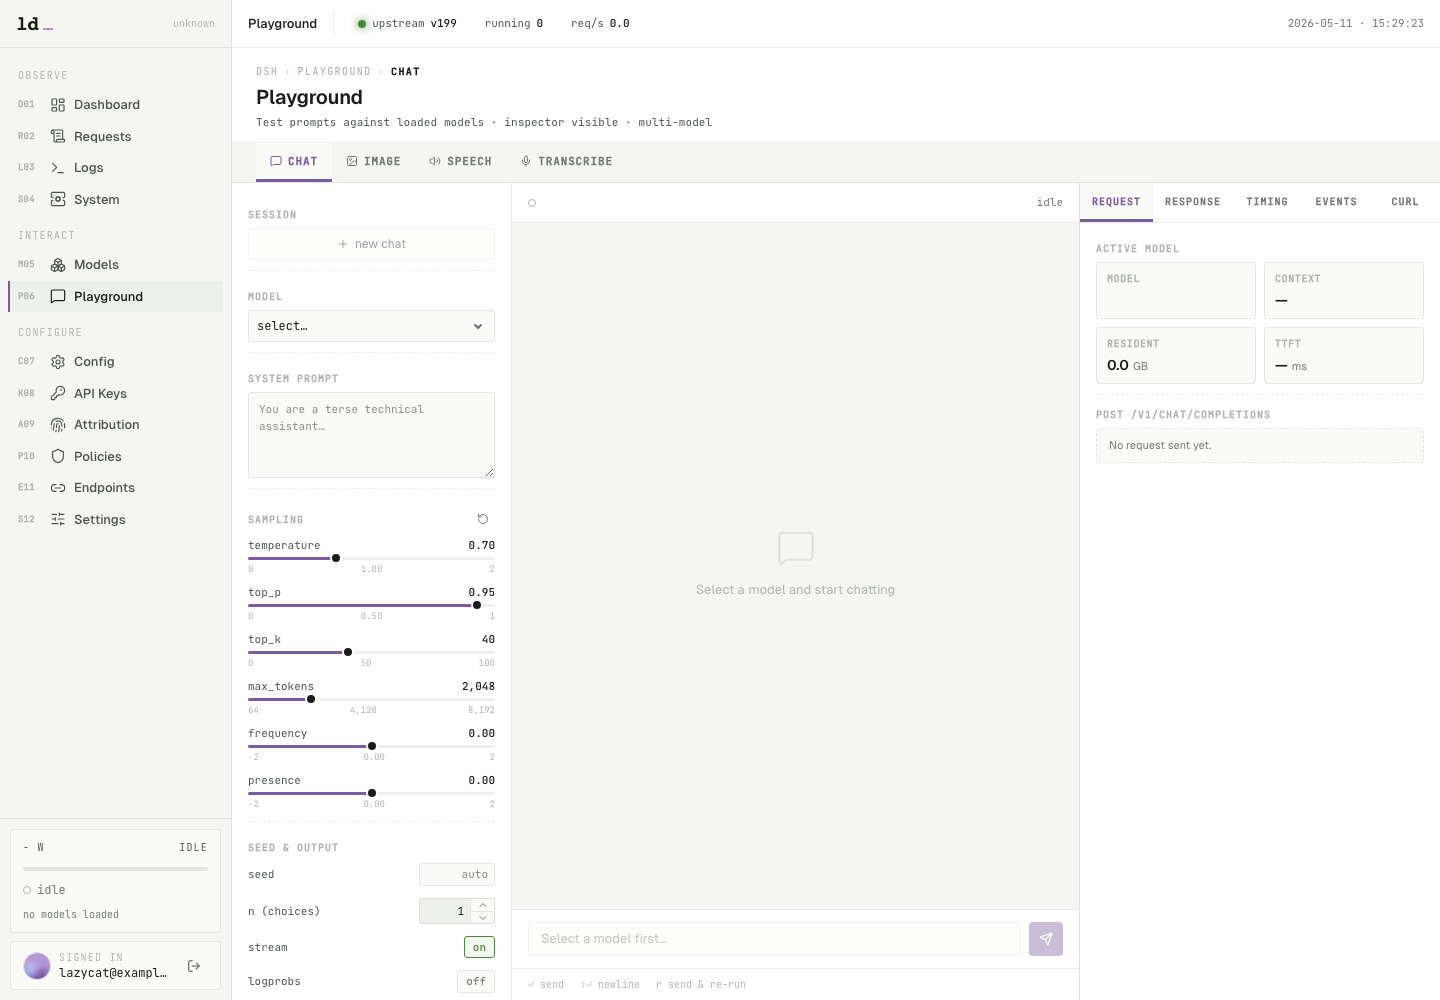Click the green upstream status dot

(x=362, y=24)
